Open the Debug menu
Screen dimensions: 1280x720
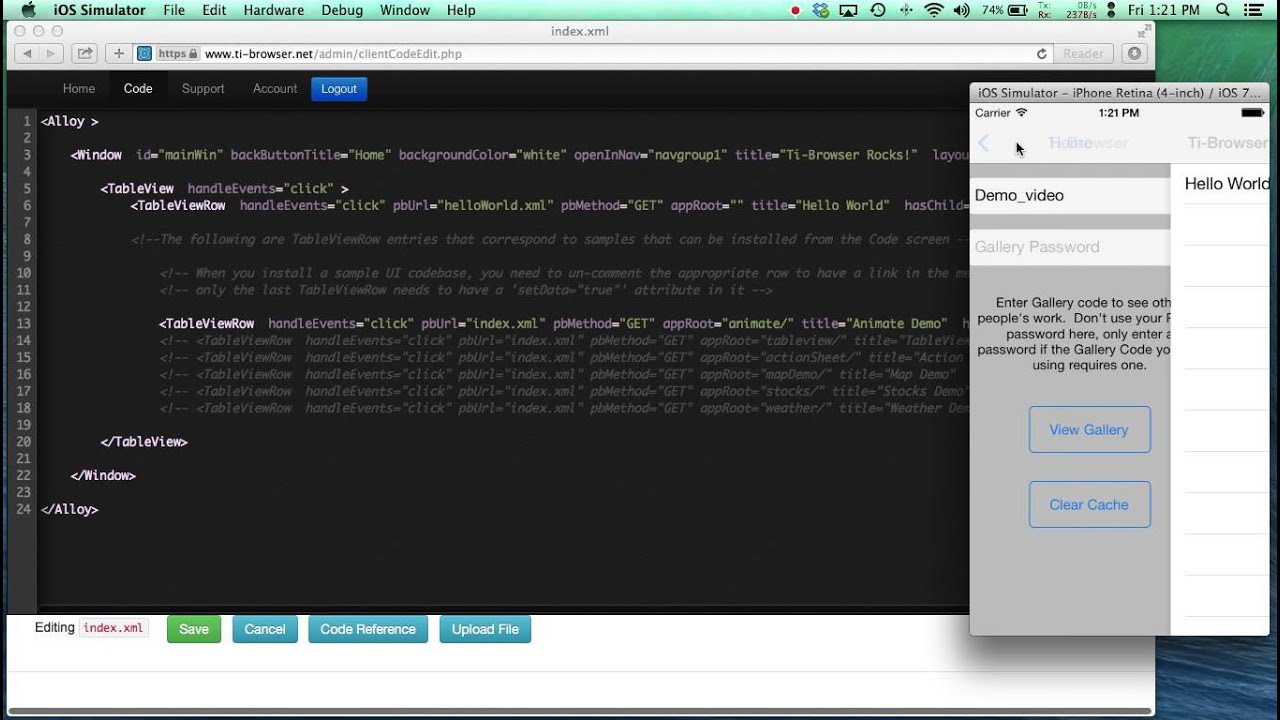342,10
